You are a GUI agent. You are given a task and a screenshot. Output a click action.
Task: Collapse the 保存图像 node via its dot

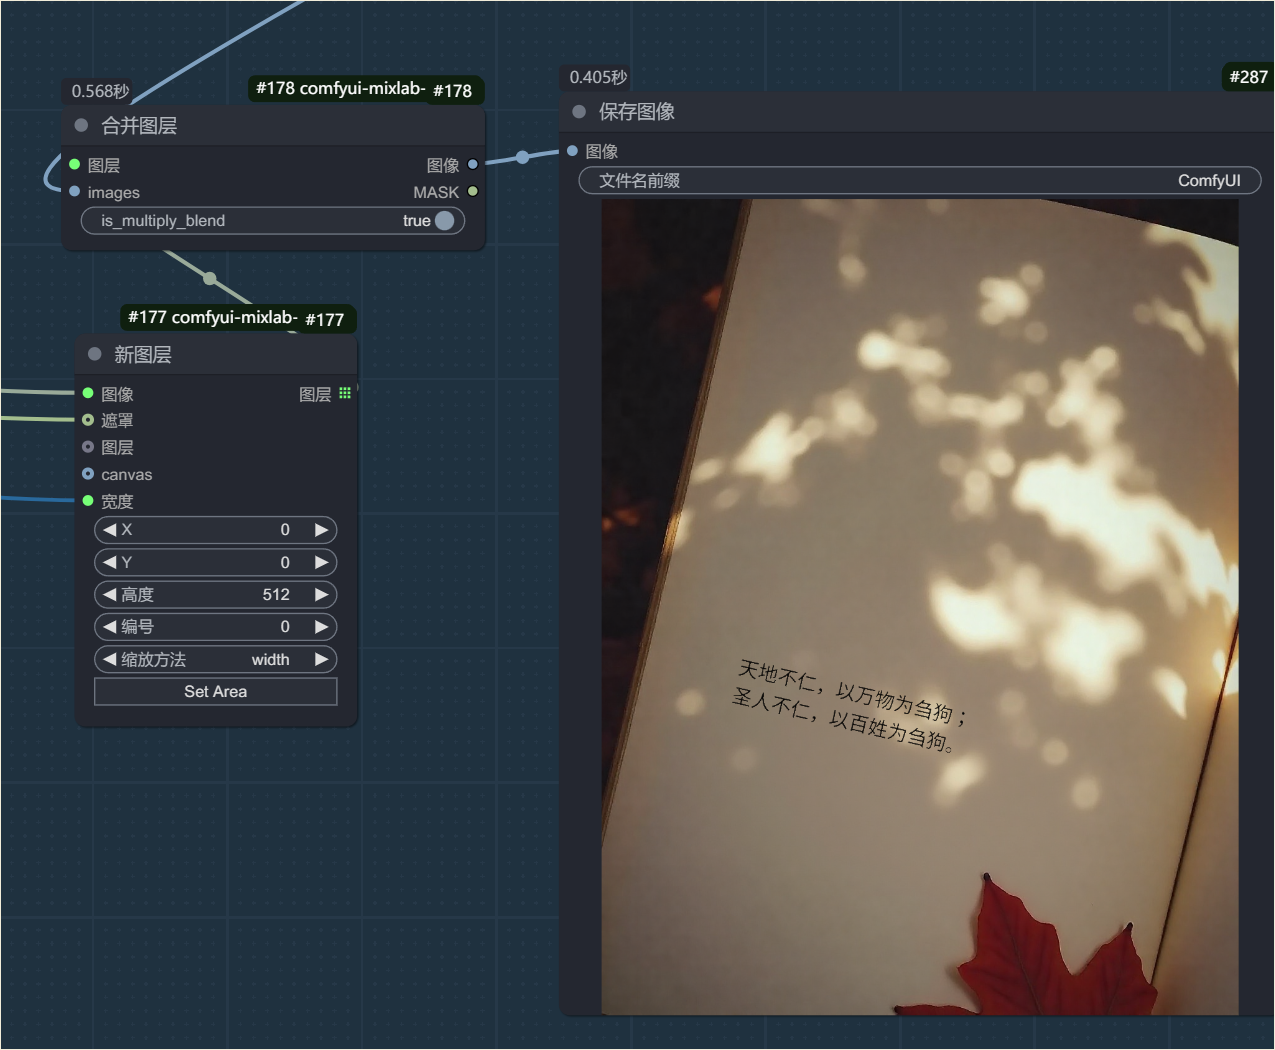pyautogui.click(x=579, y=111)
